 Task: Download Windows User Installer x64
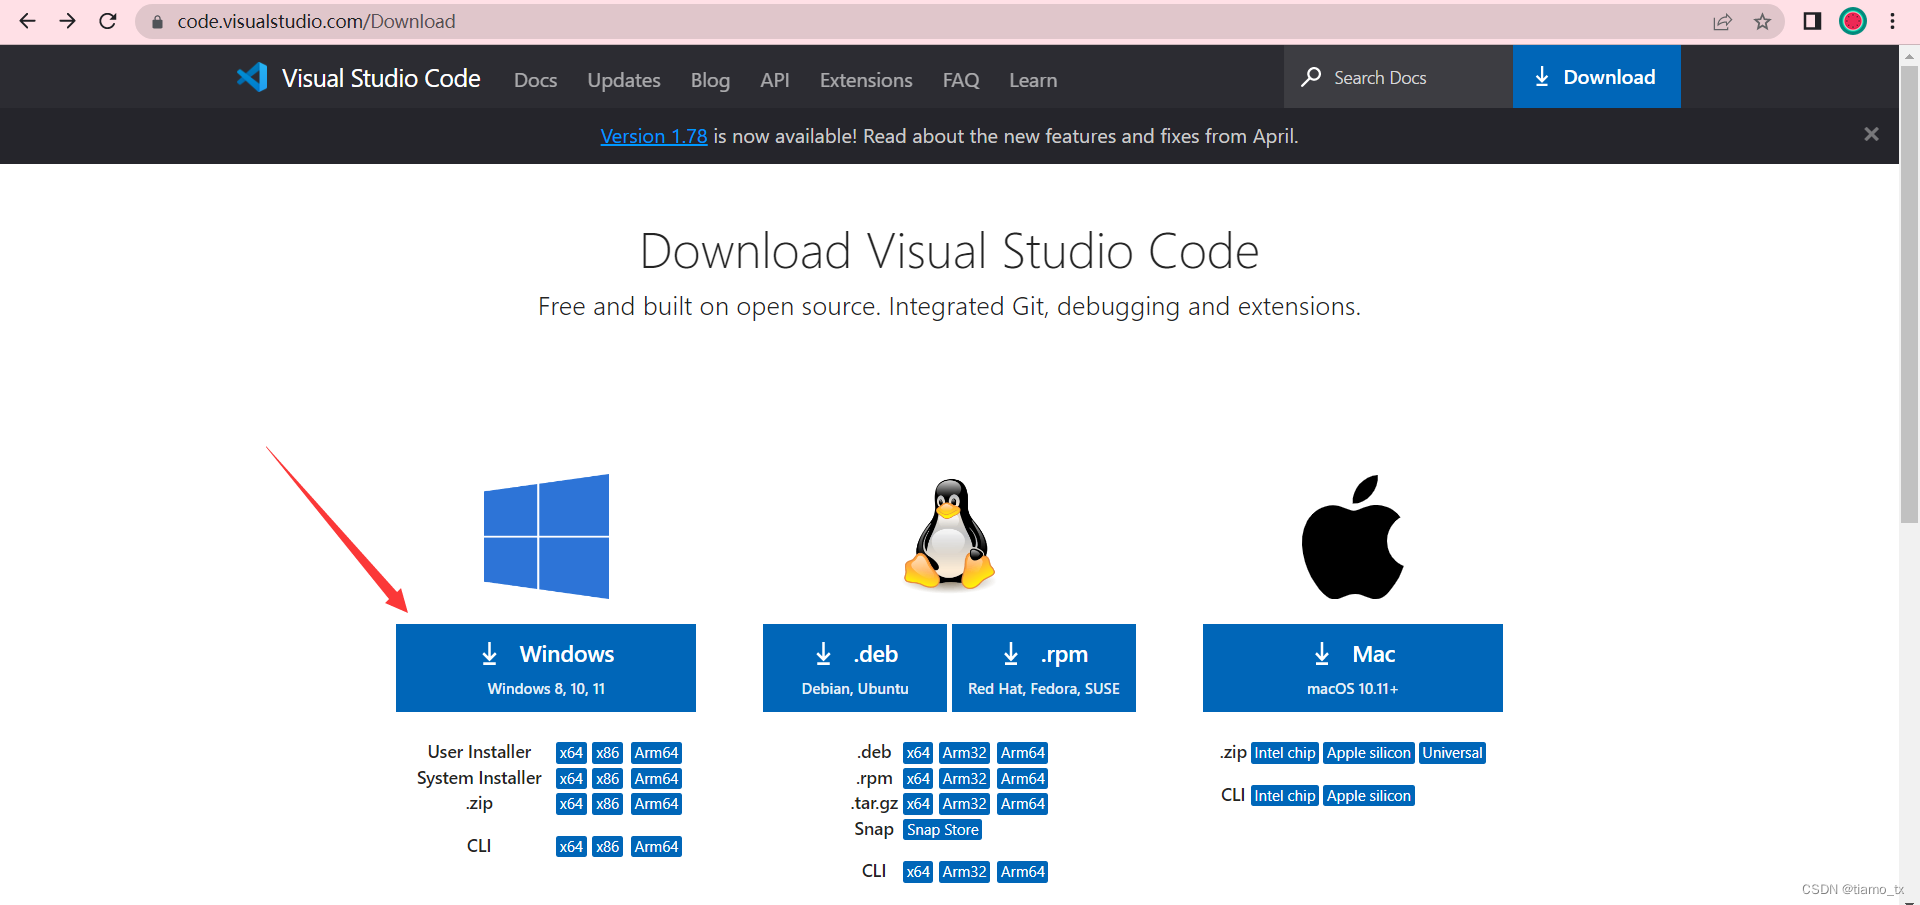571,753
